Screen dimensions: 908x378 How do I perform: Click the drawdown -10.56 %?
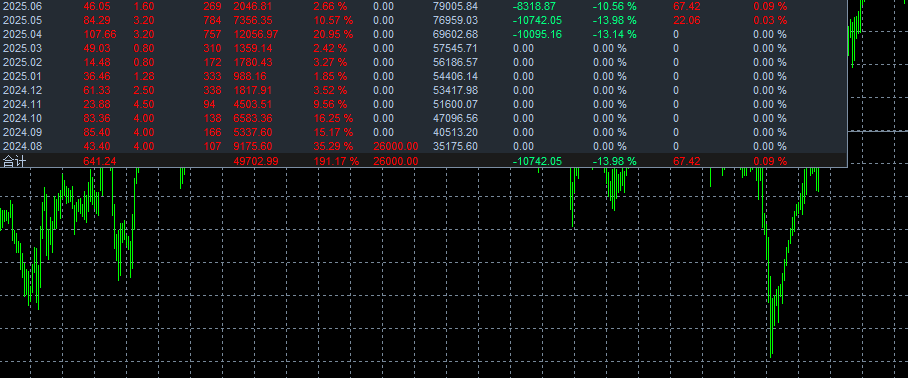[615, 6]
